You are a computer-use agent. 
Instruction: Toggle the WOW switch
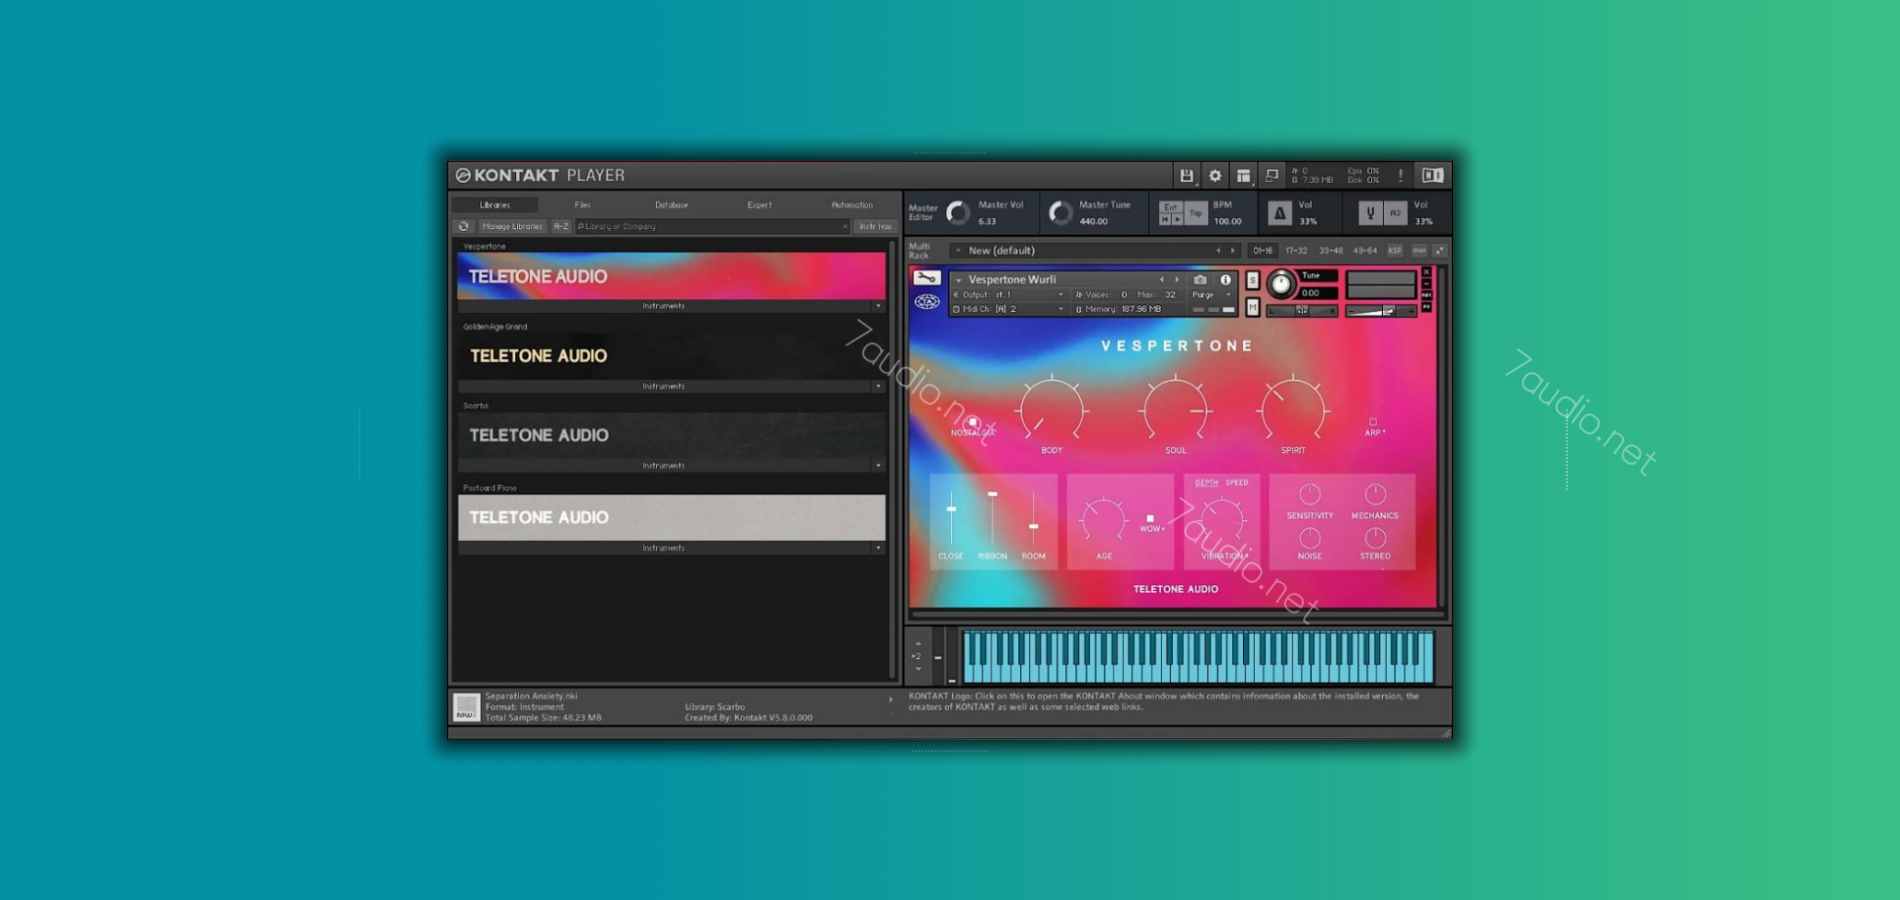coord(1150,518)
